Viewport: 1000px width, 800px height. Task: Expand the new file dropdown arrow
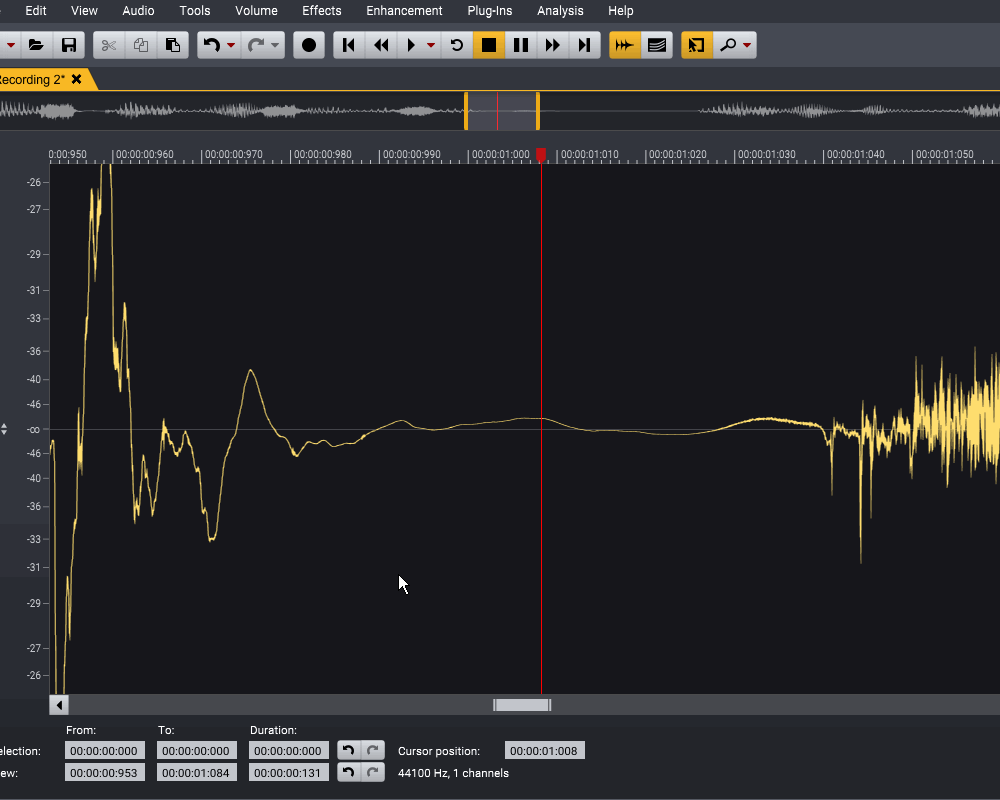click(x=11, y=45)
